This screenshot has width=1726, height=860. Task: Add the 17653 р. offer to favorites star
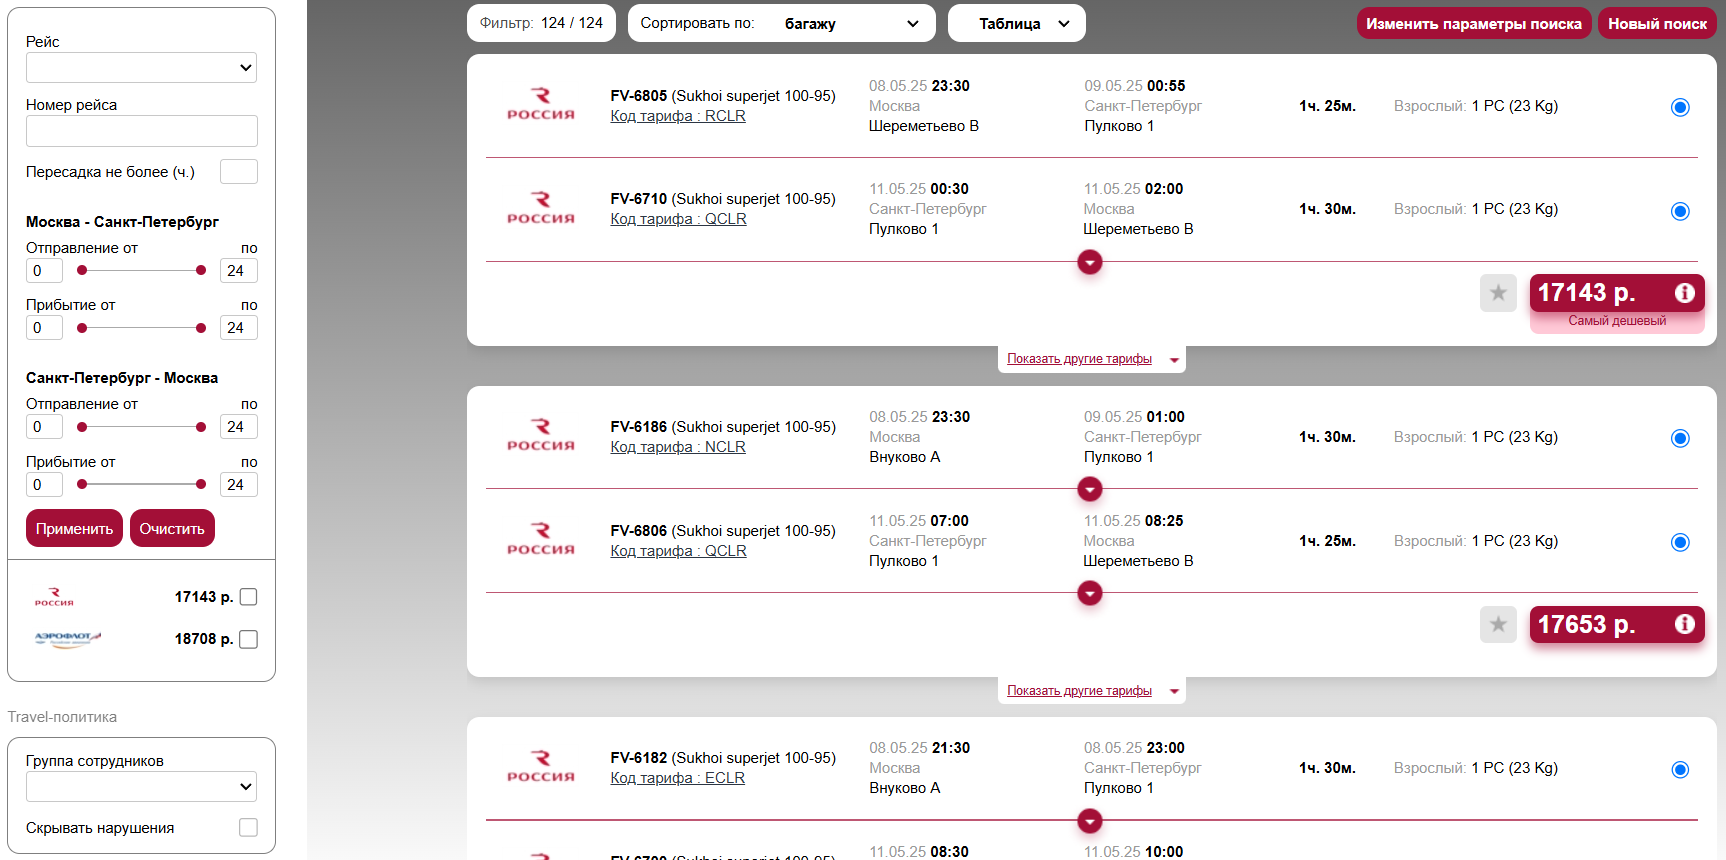click(1498, 625)
